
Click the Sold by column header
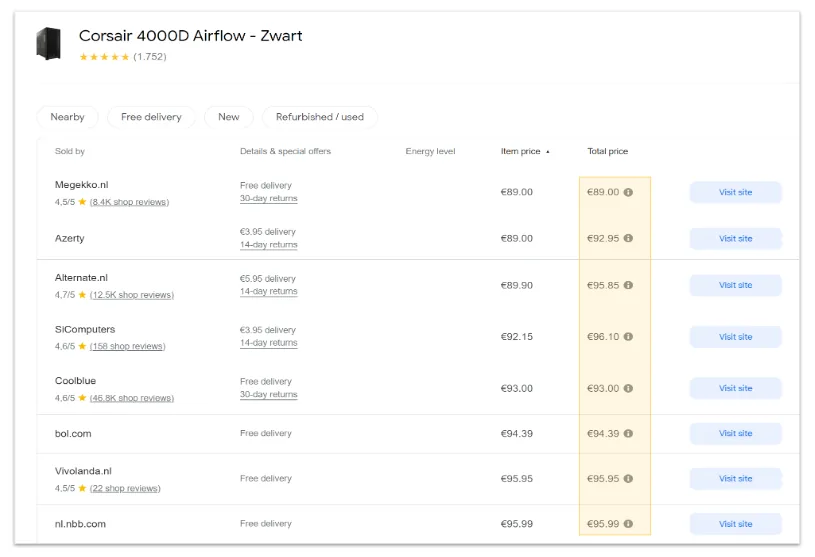[70, 151]
